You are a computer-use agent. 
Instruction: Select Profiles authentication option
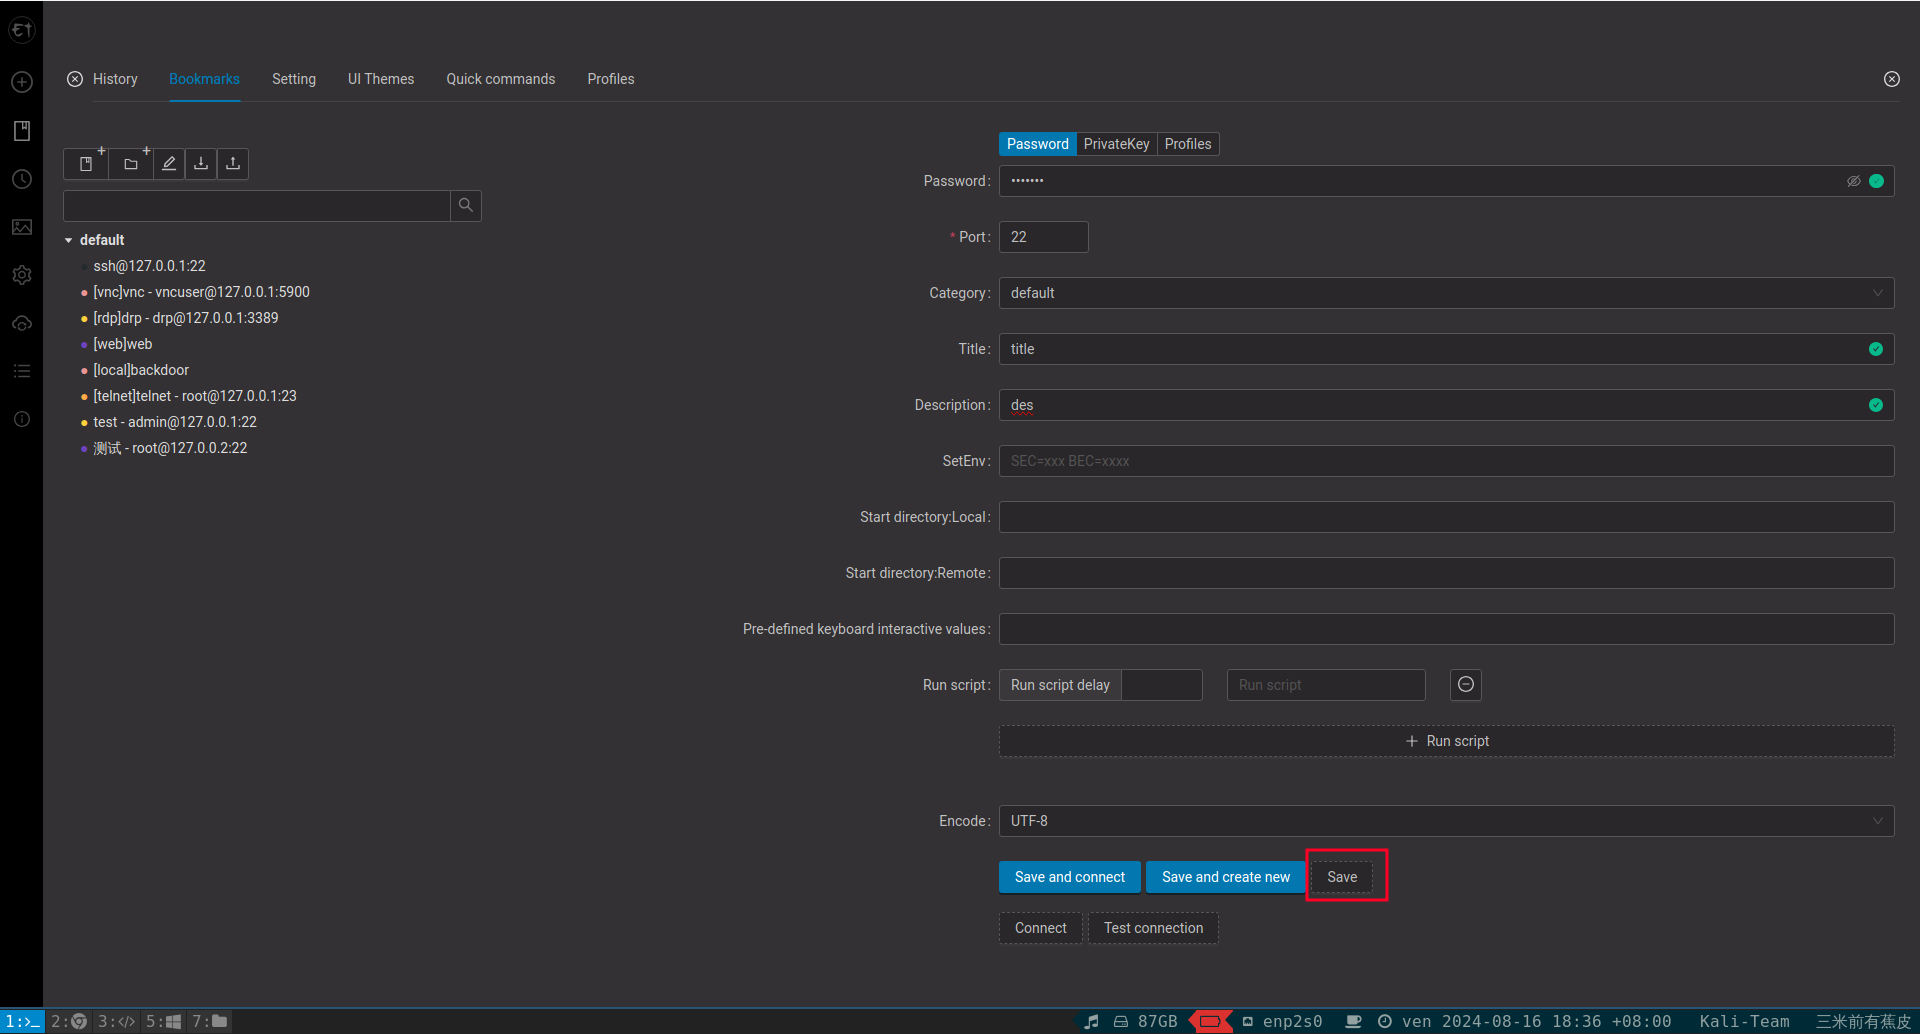click(1187, 144)
